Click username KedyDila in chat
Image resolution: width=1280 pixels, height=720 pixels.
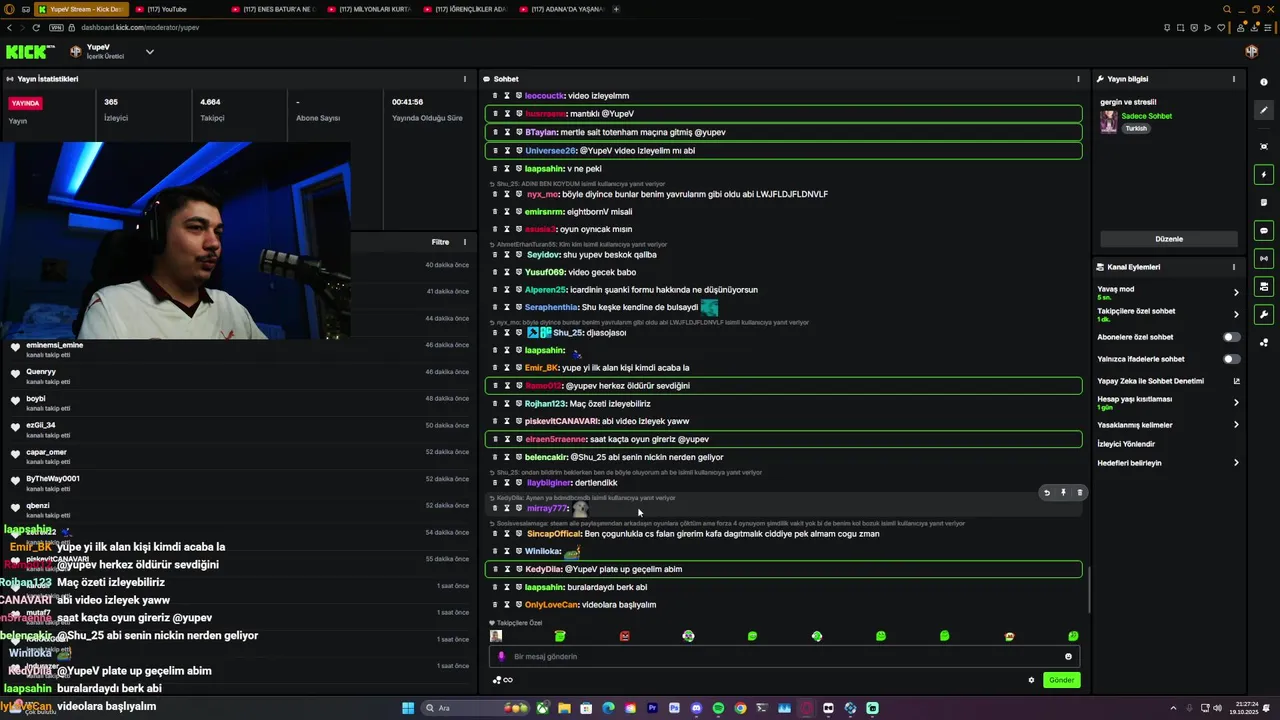coord(543,569)
